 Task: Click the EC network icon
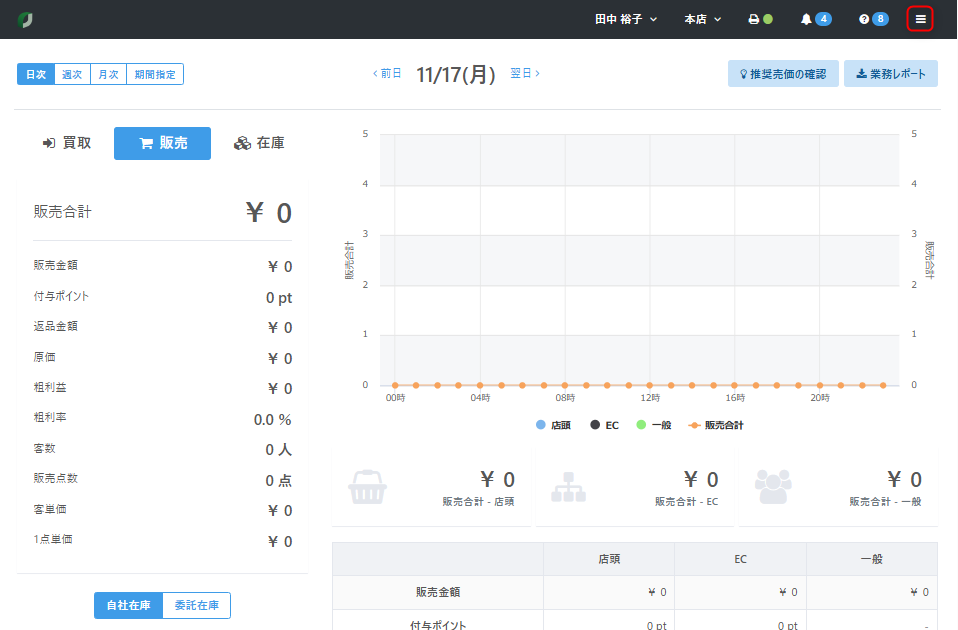pyautogui.click(x=568, y=487)
